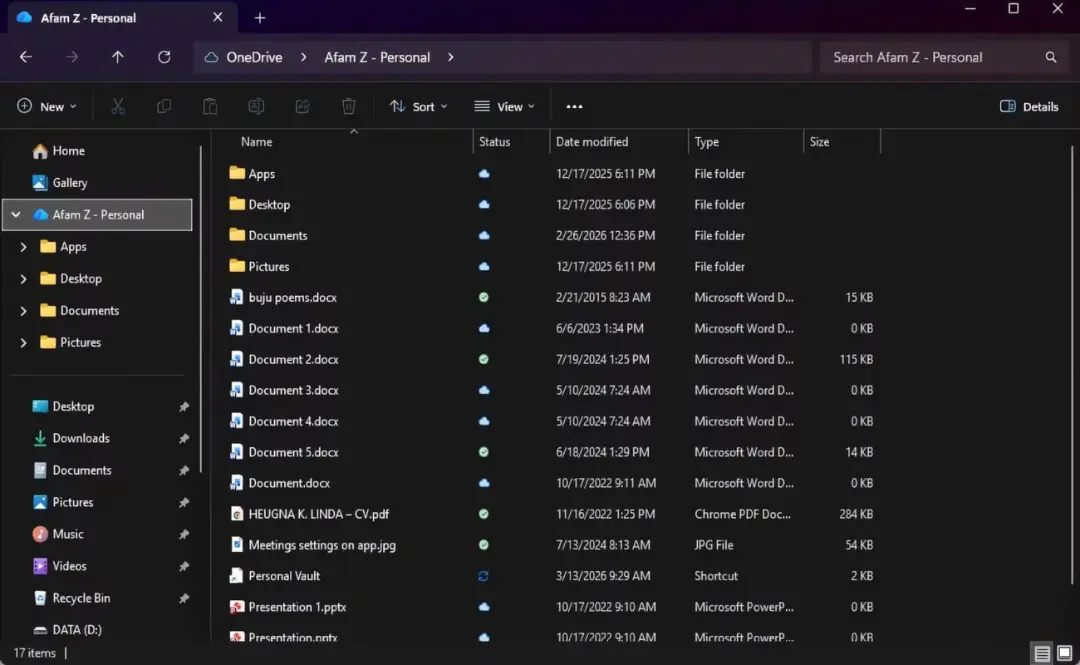Unpin Downloads using its pin icon
This screenshot has height=665, width=1080.
tap(183, 438)
